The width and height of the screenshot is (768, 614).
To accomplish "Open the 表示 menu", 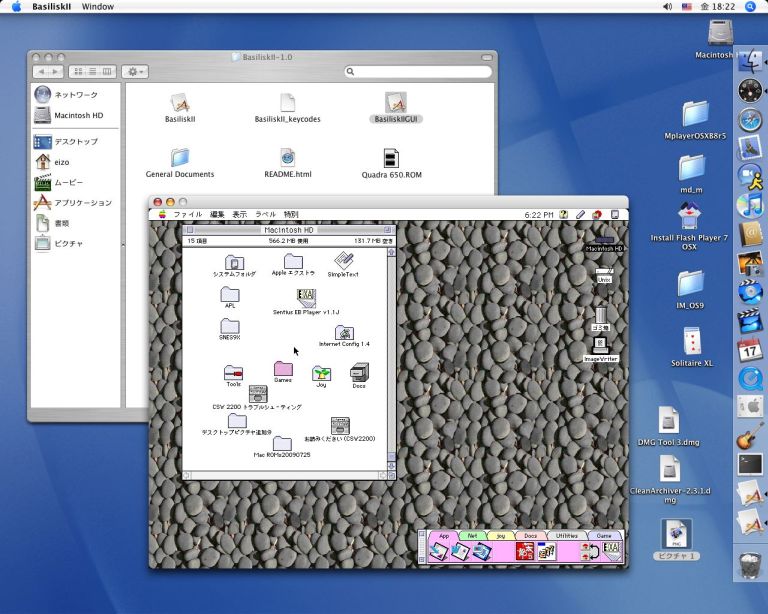I will [x=240, y=214].
